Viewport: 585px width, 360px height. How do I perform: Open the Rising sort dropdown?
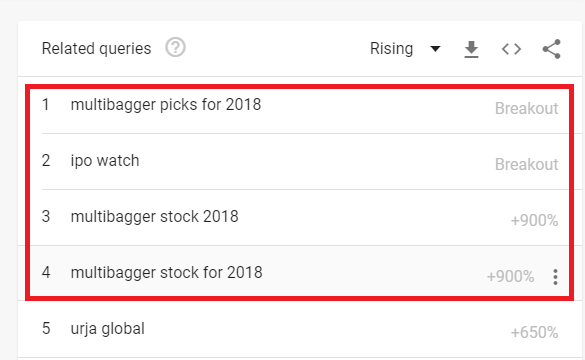click(x=405, y=48)
